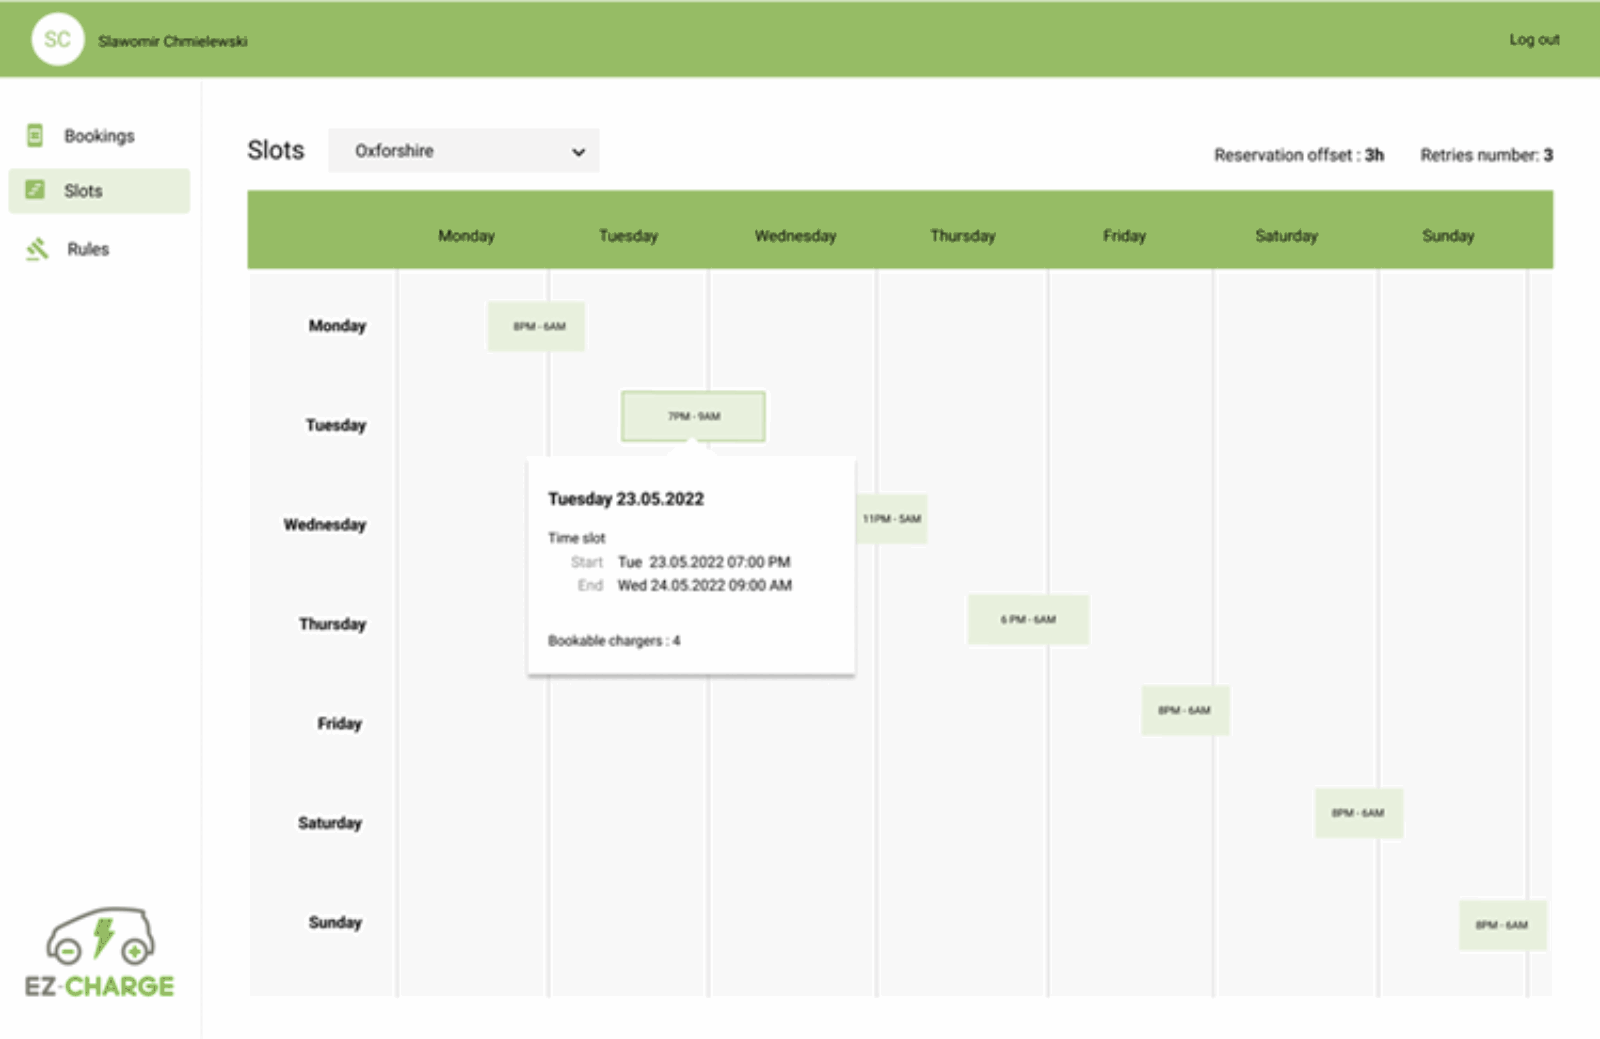Open Rules via the gavel icon

pos(38,249)
